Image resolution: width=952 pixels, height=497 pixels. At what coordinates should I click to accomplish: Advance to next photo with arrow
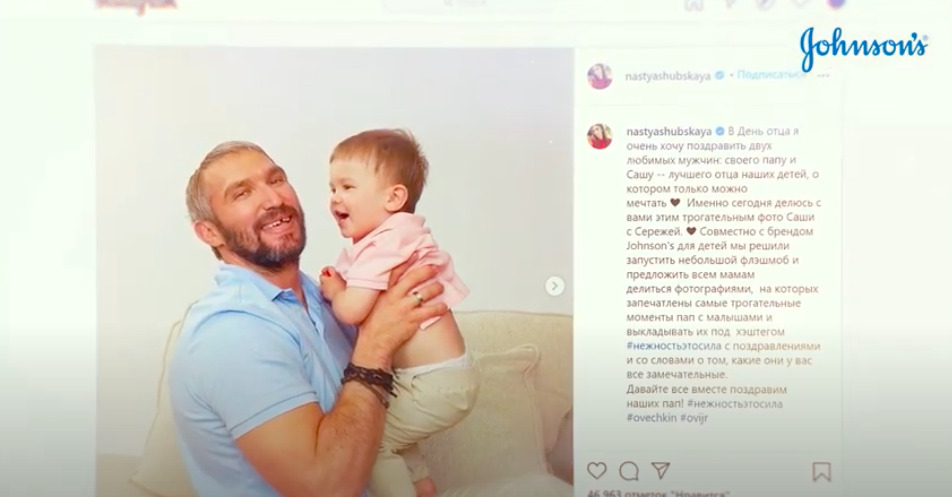(554, 286)
